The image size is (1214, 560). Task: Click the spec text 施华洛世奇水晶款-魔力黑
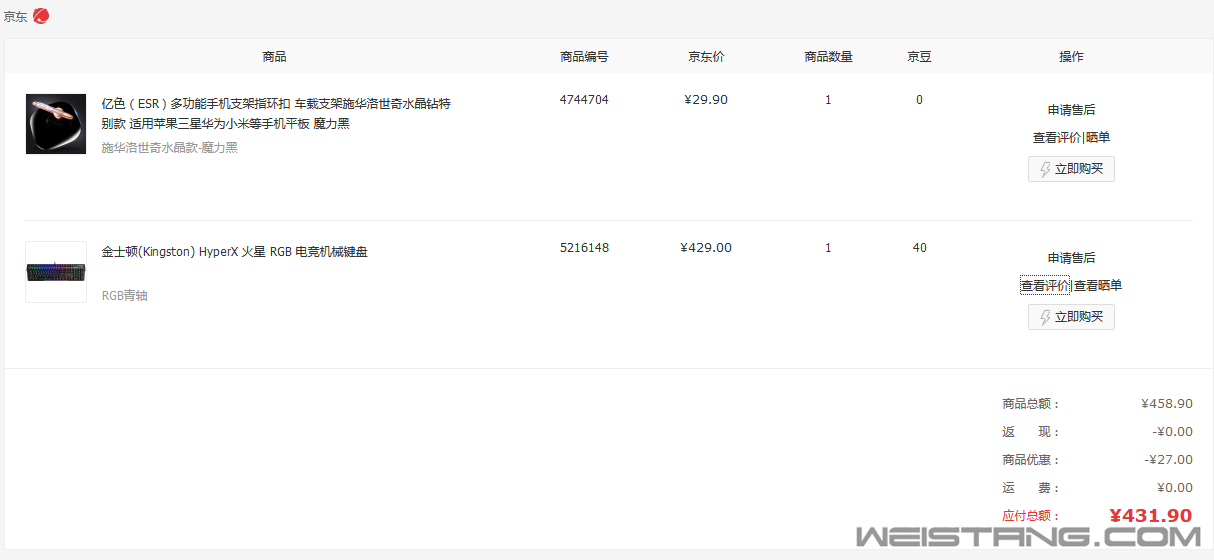coord(170,148)
